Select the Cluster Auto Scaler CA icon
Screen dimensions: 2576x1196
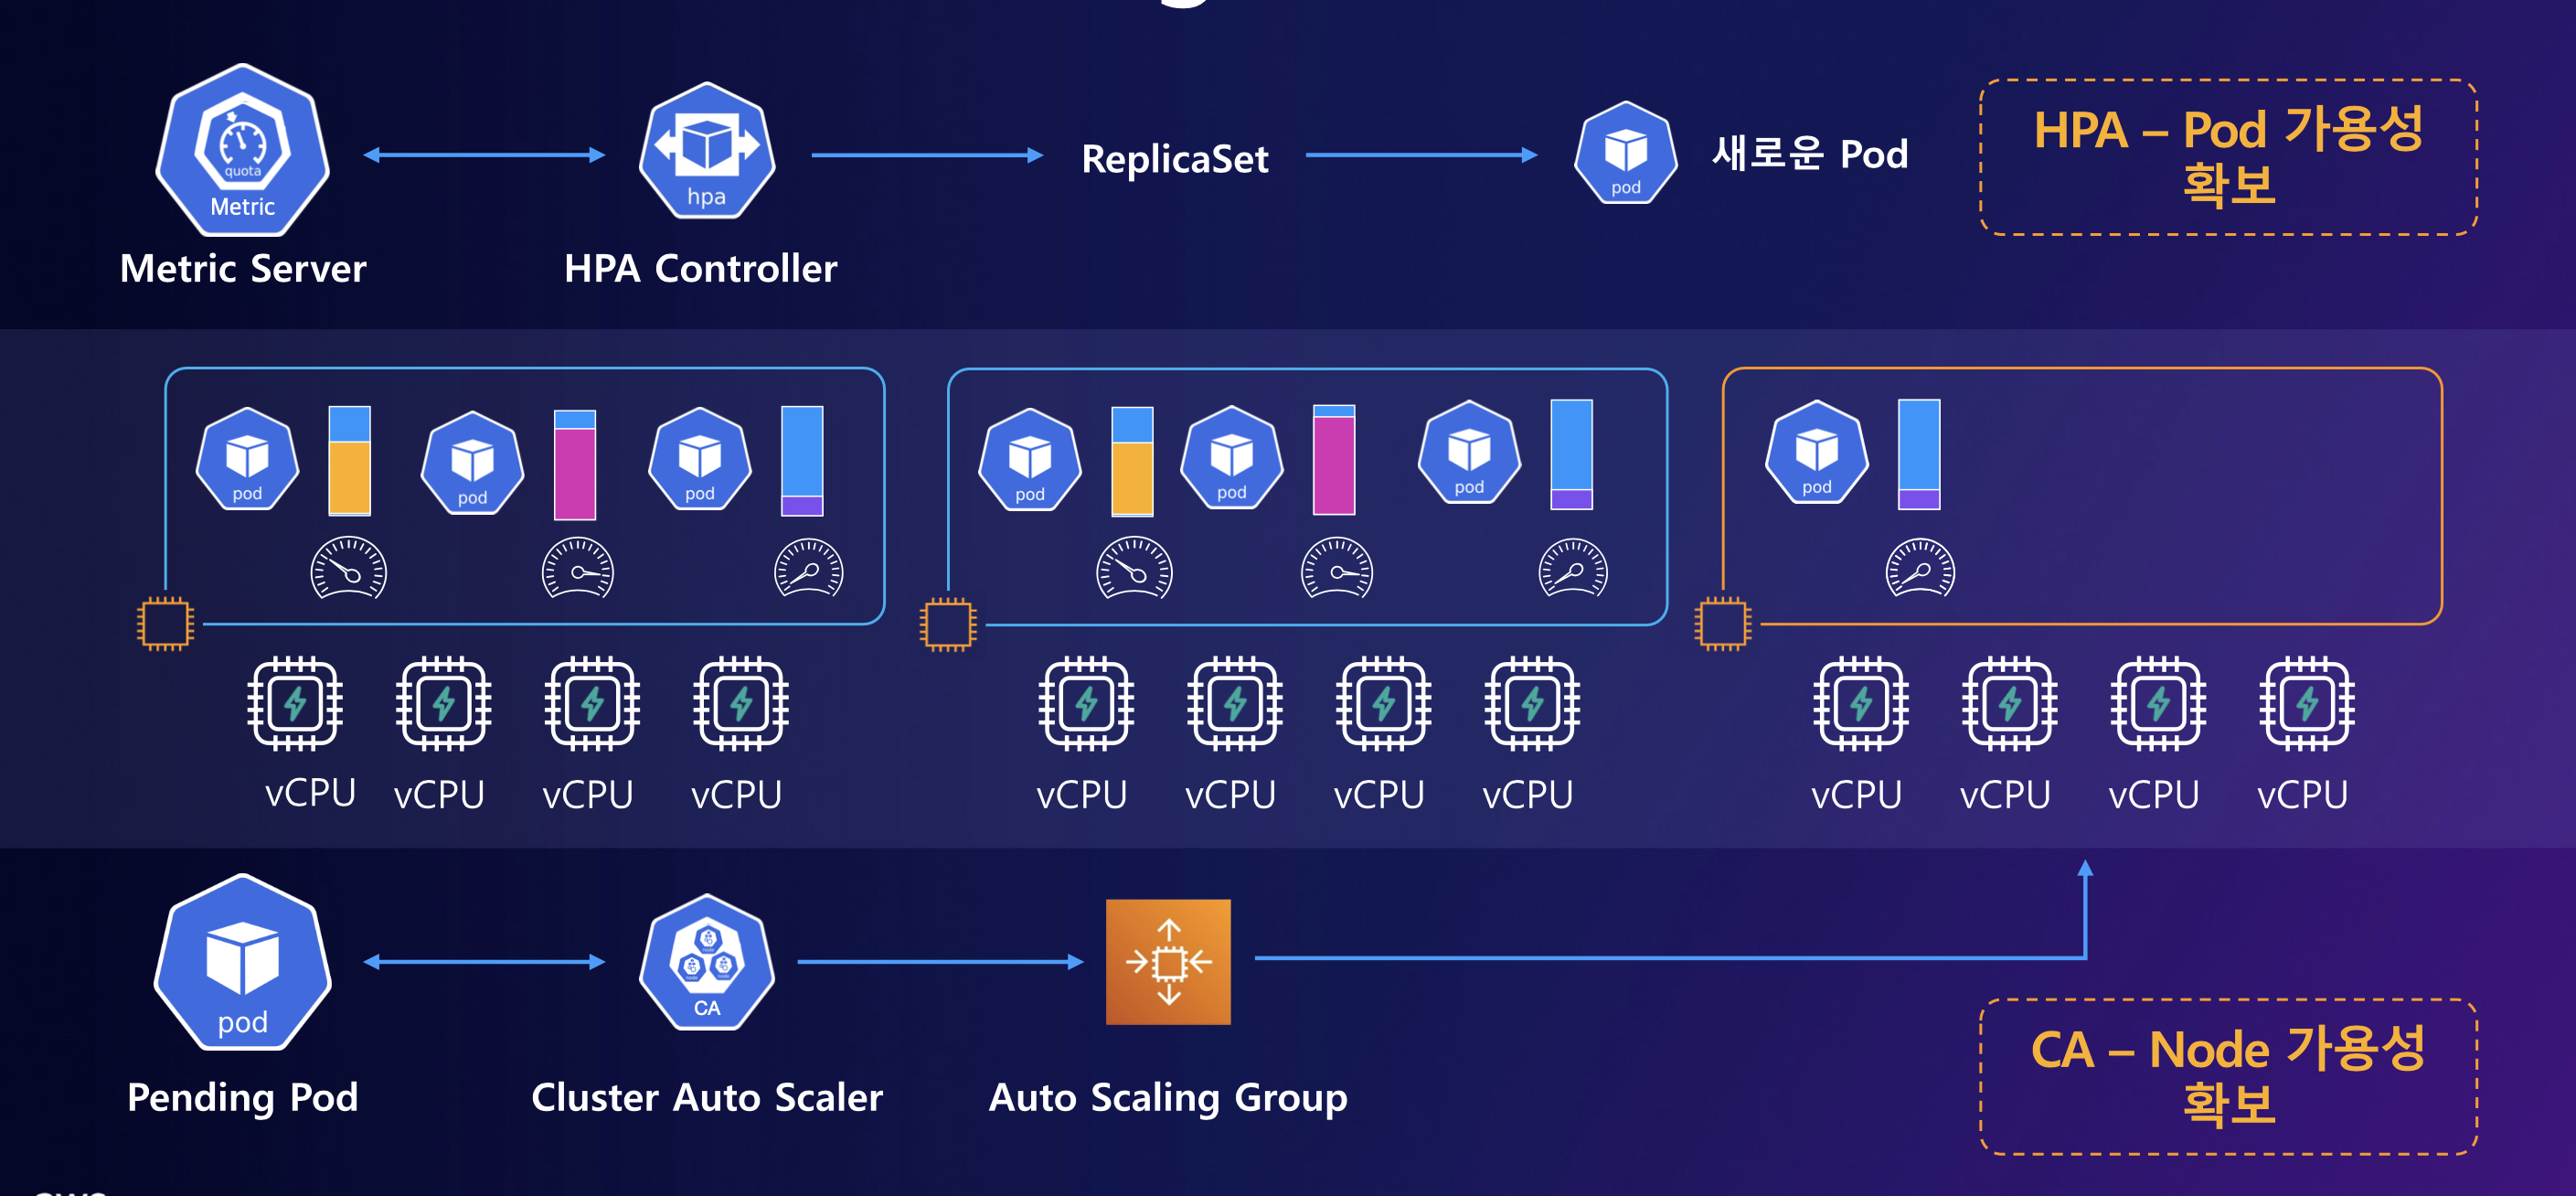[707, 963]
